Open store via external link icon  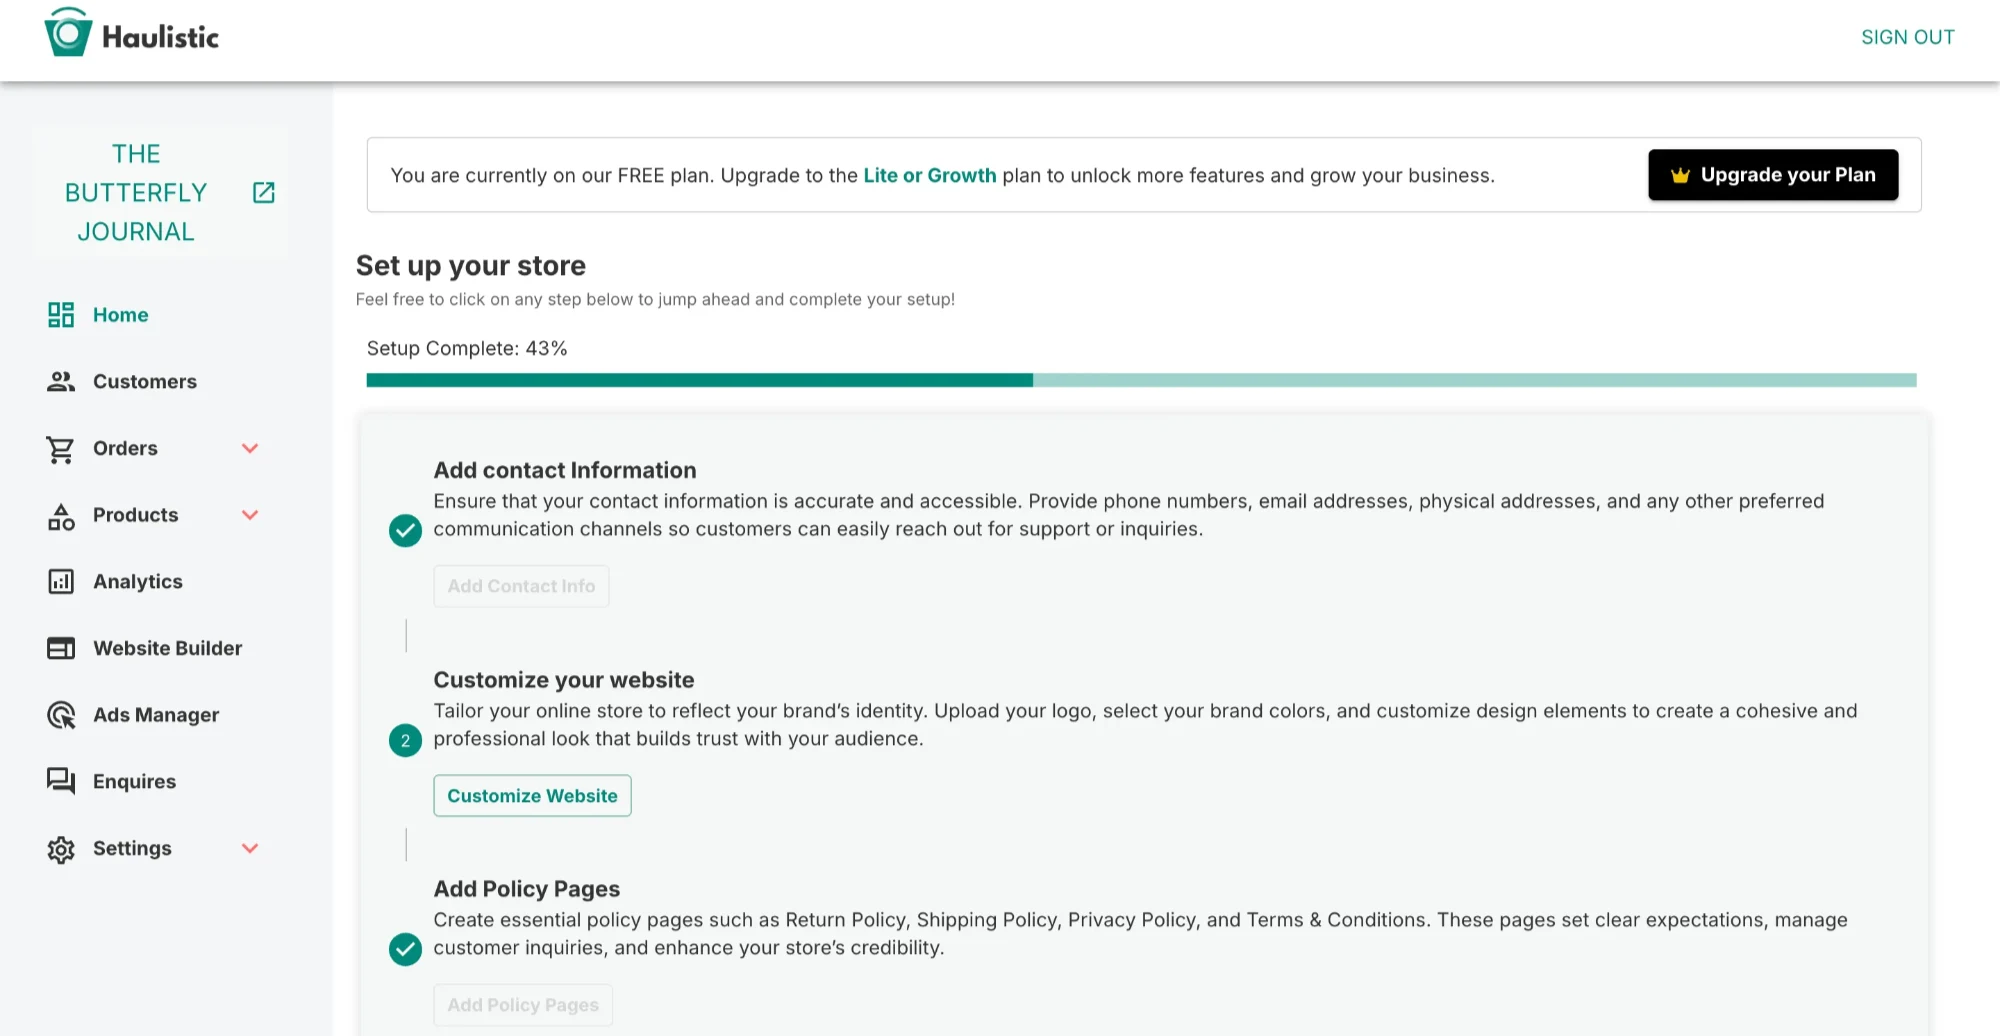click(x=264, y=192)
